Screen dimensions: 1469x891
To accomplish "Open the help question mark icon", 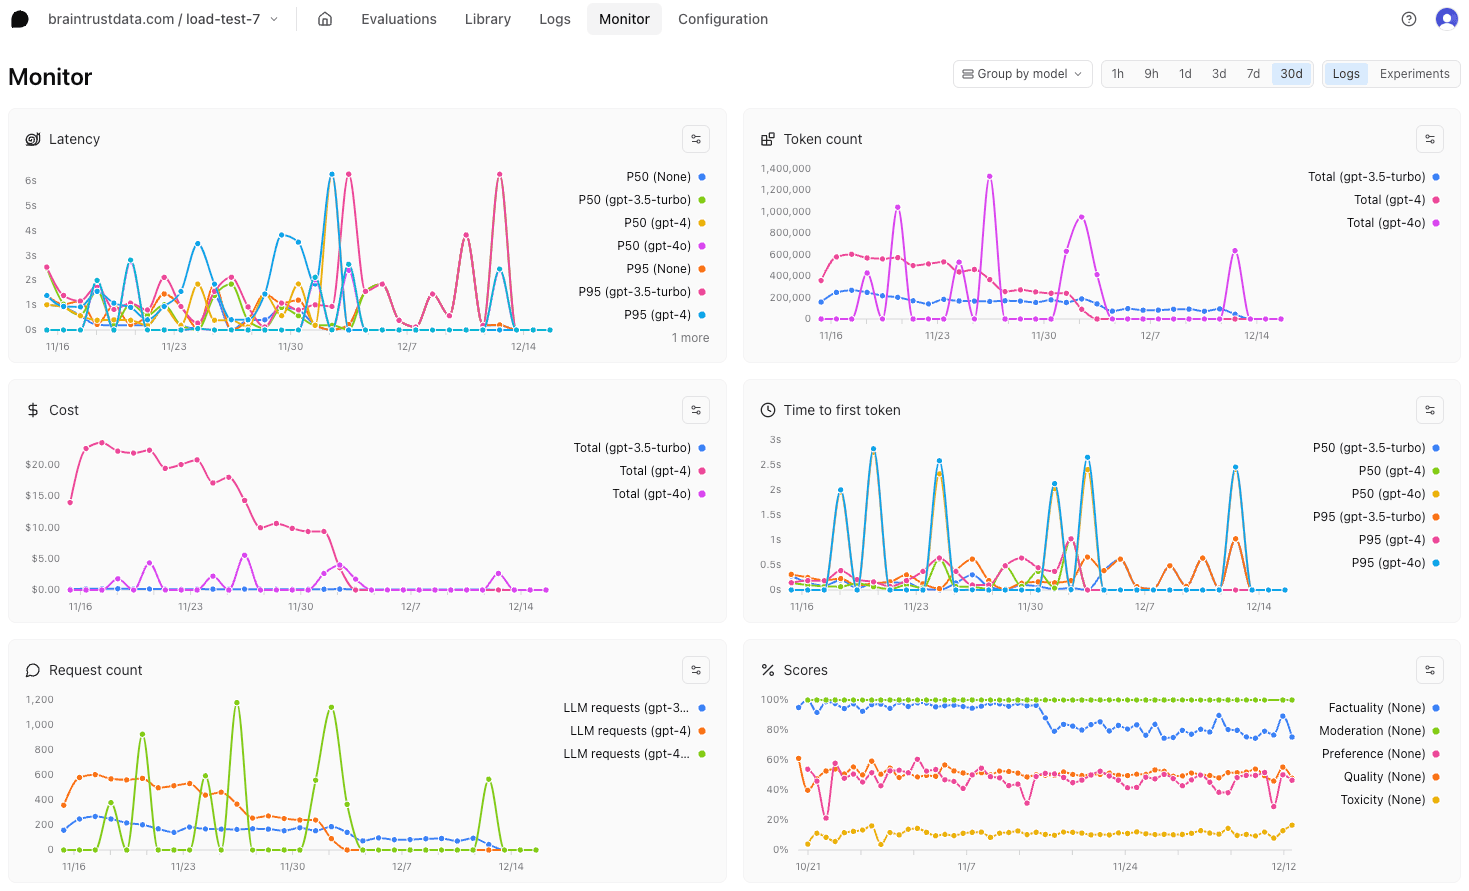I will (x=1408, y=19).
